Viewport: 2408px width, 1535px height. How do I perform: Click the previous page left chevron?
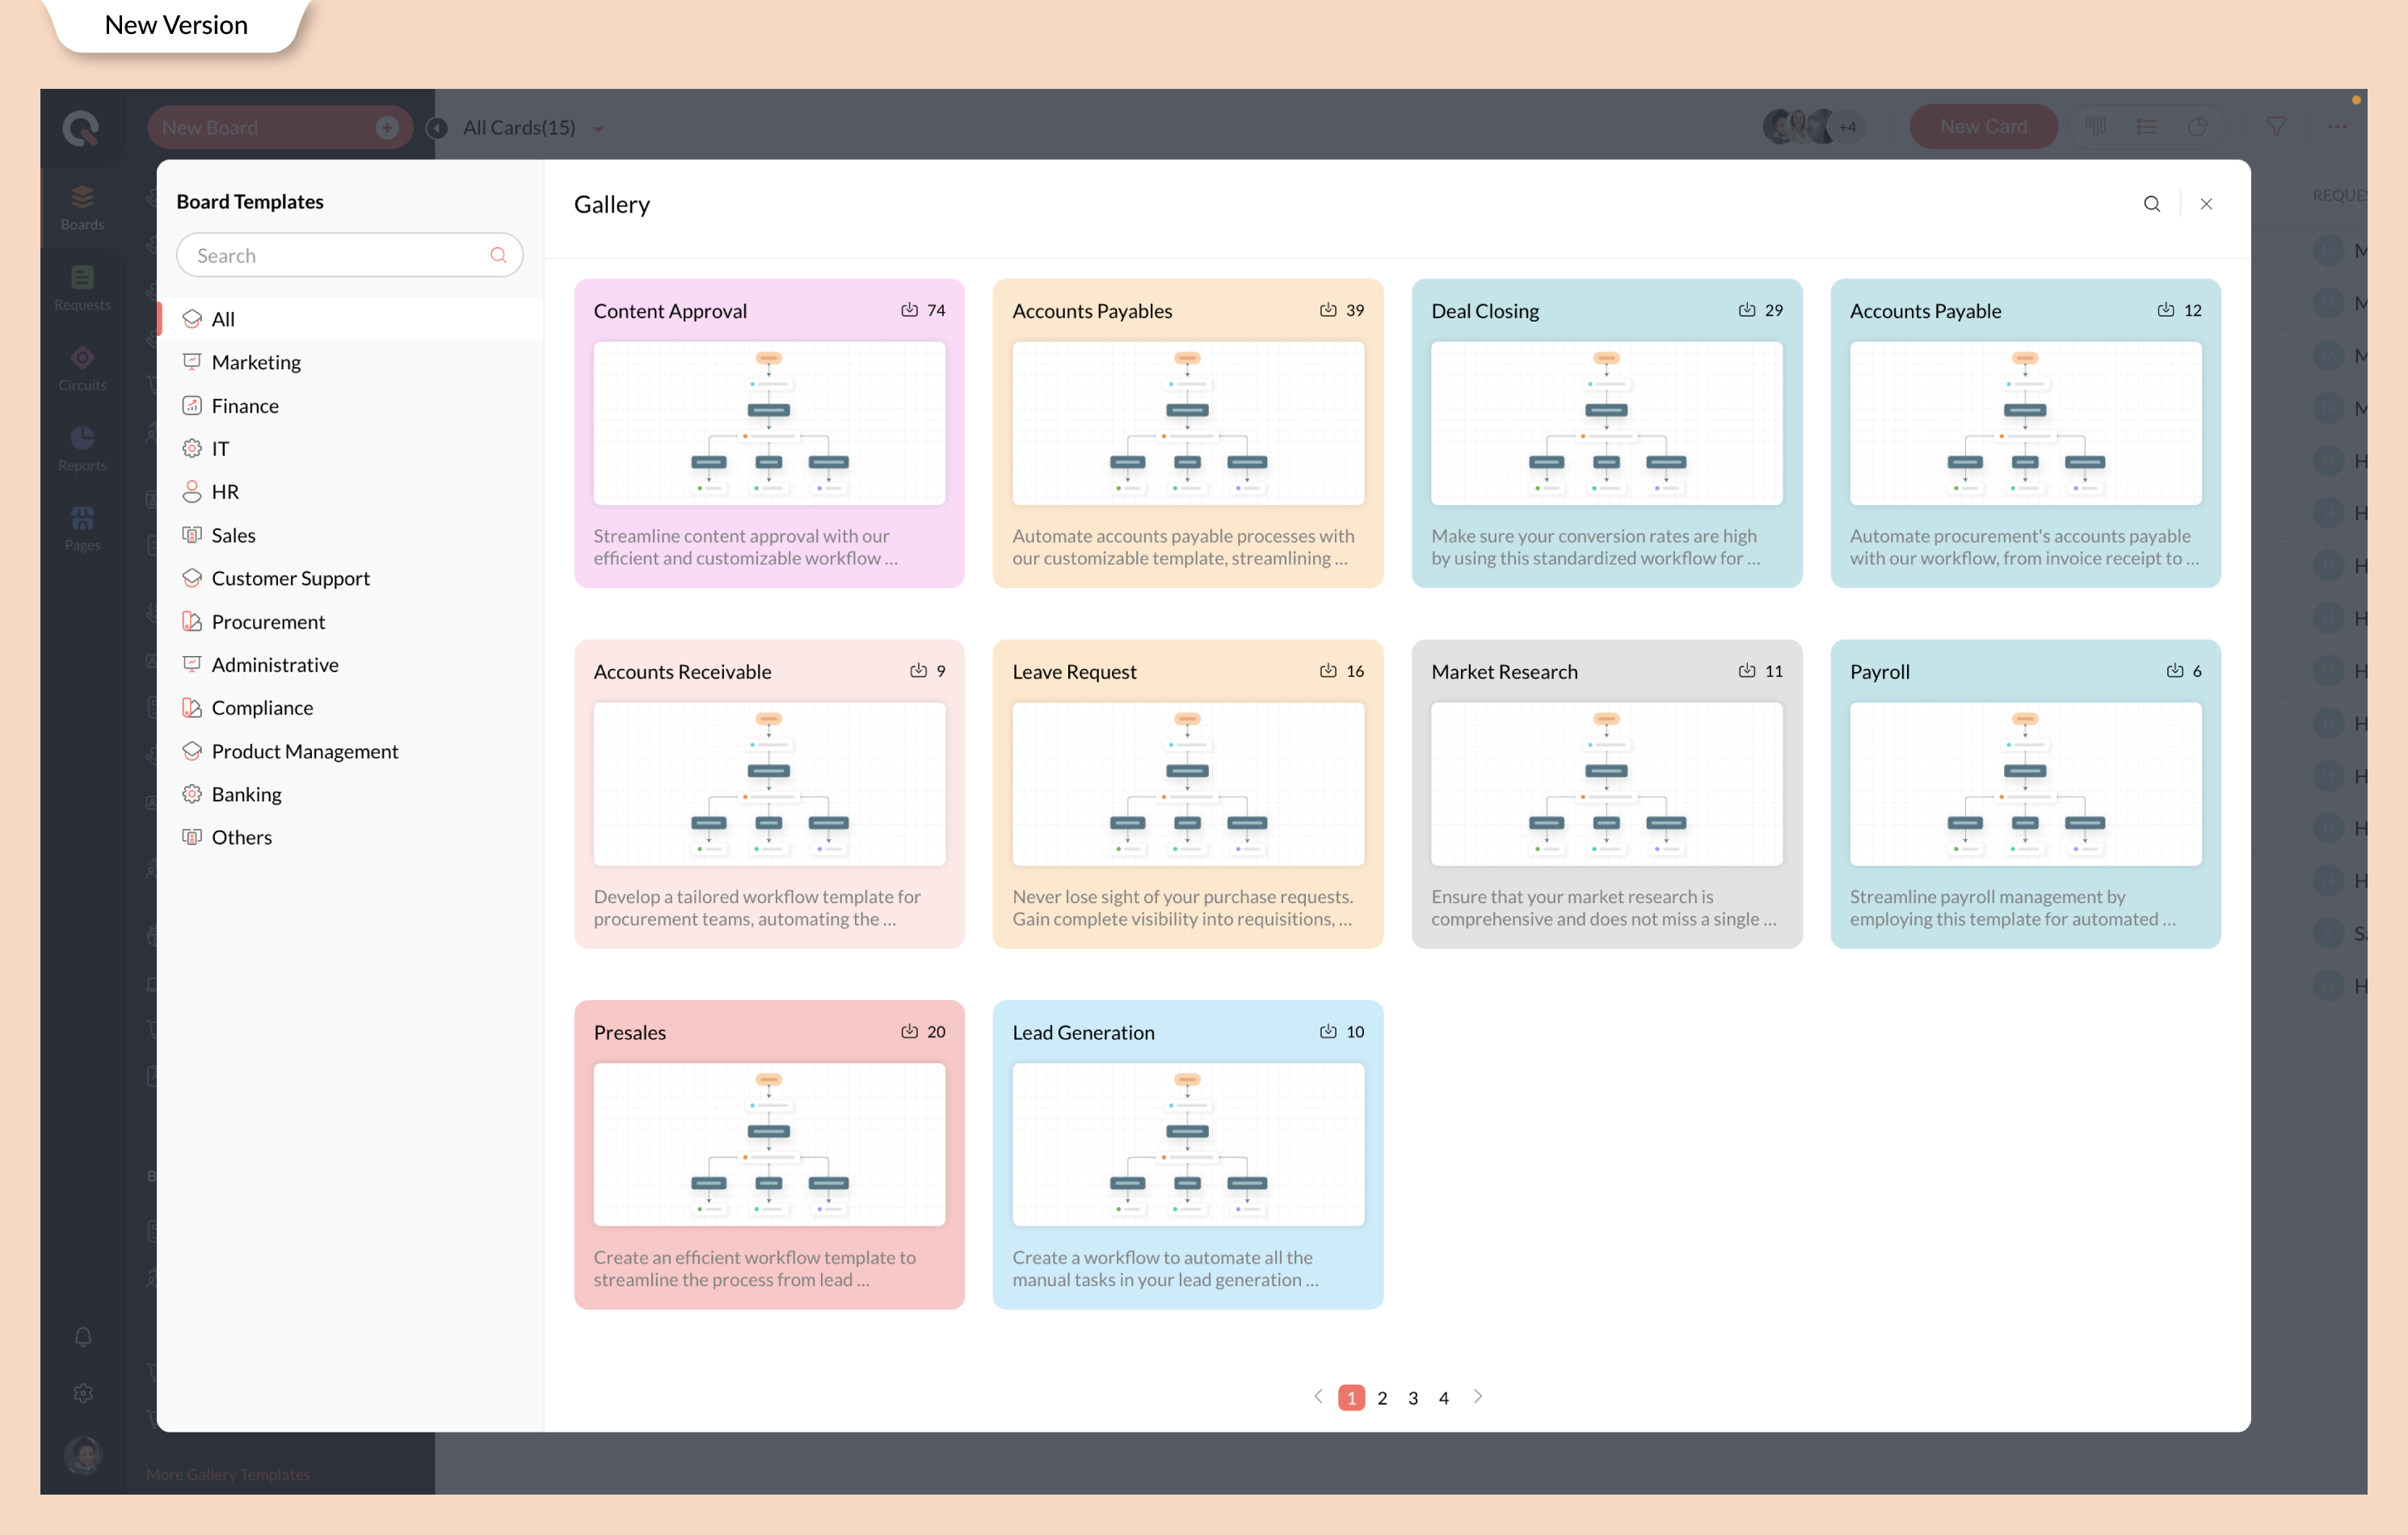(1318, 1396)
